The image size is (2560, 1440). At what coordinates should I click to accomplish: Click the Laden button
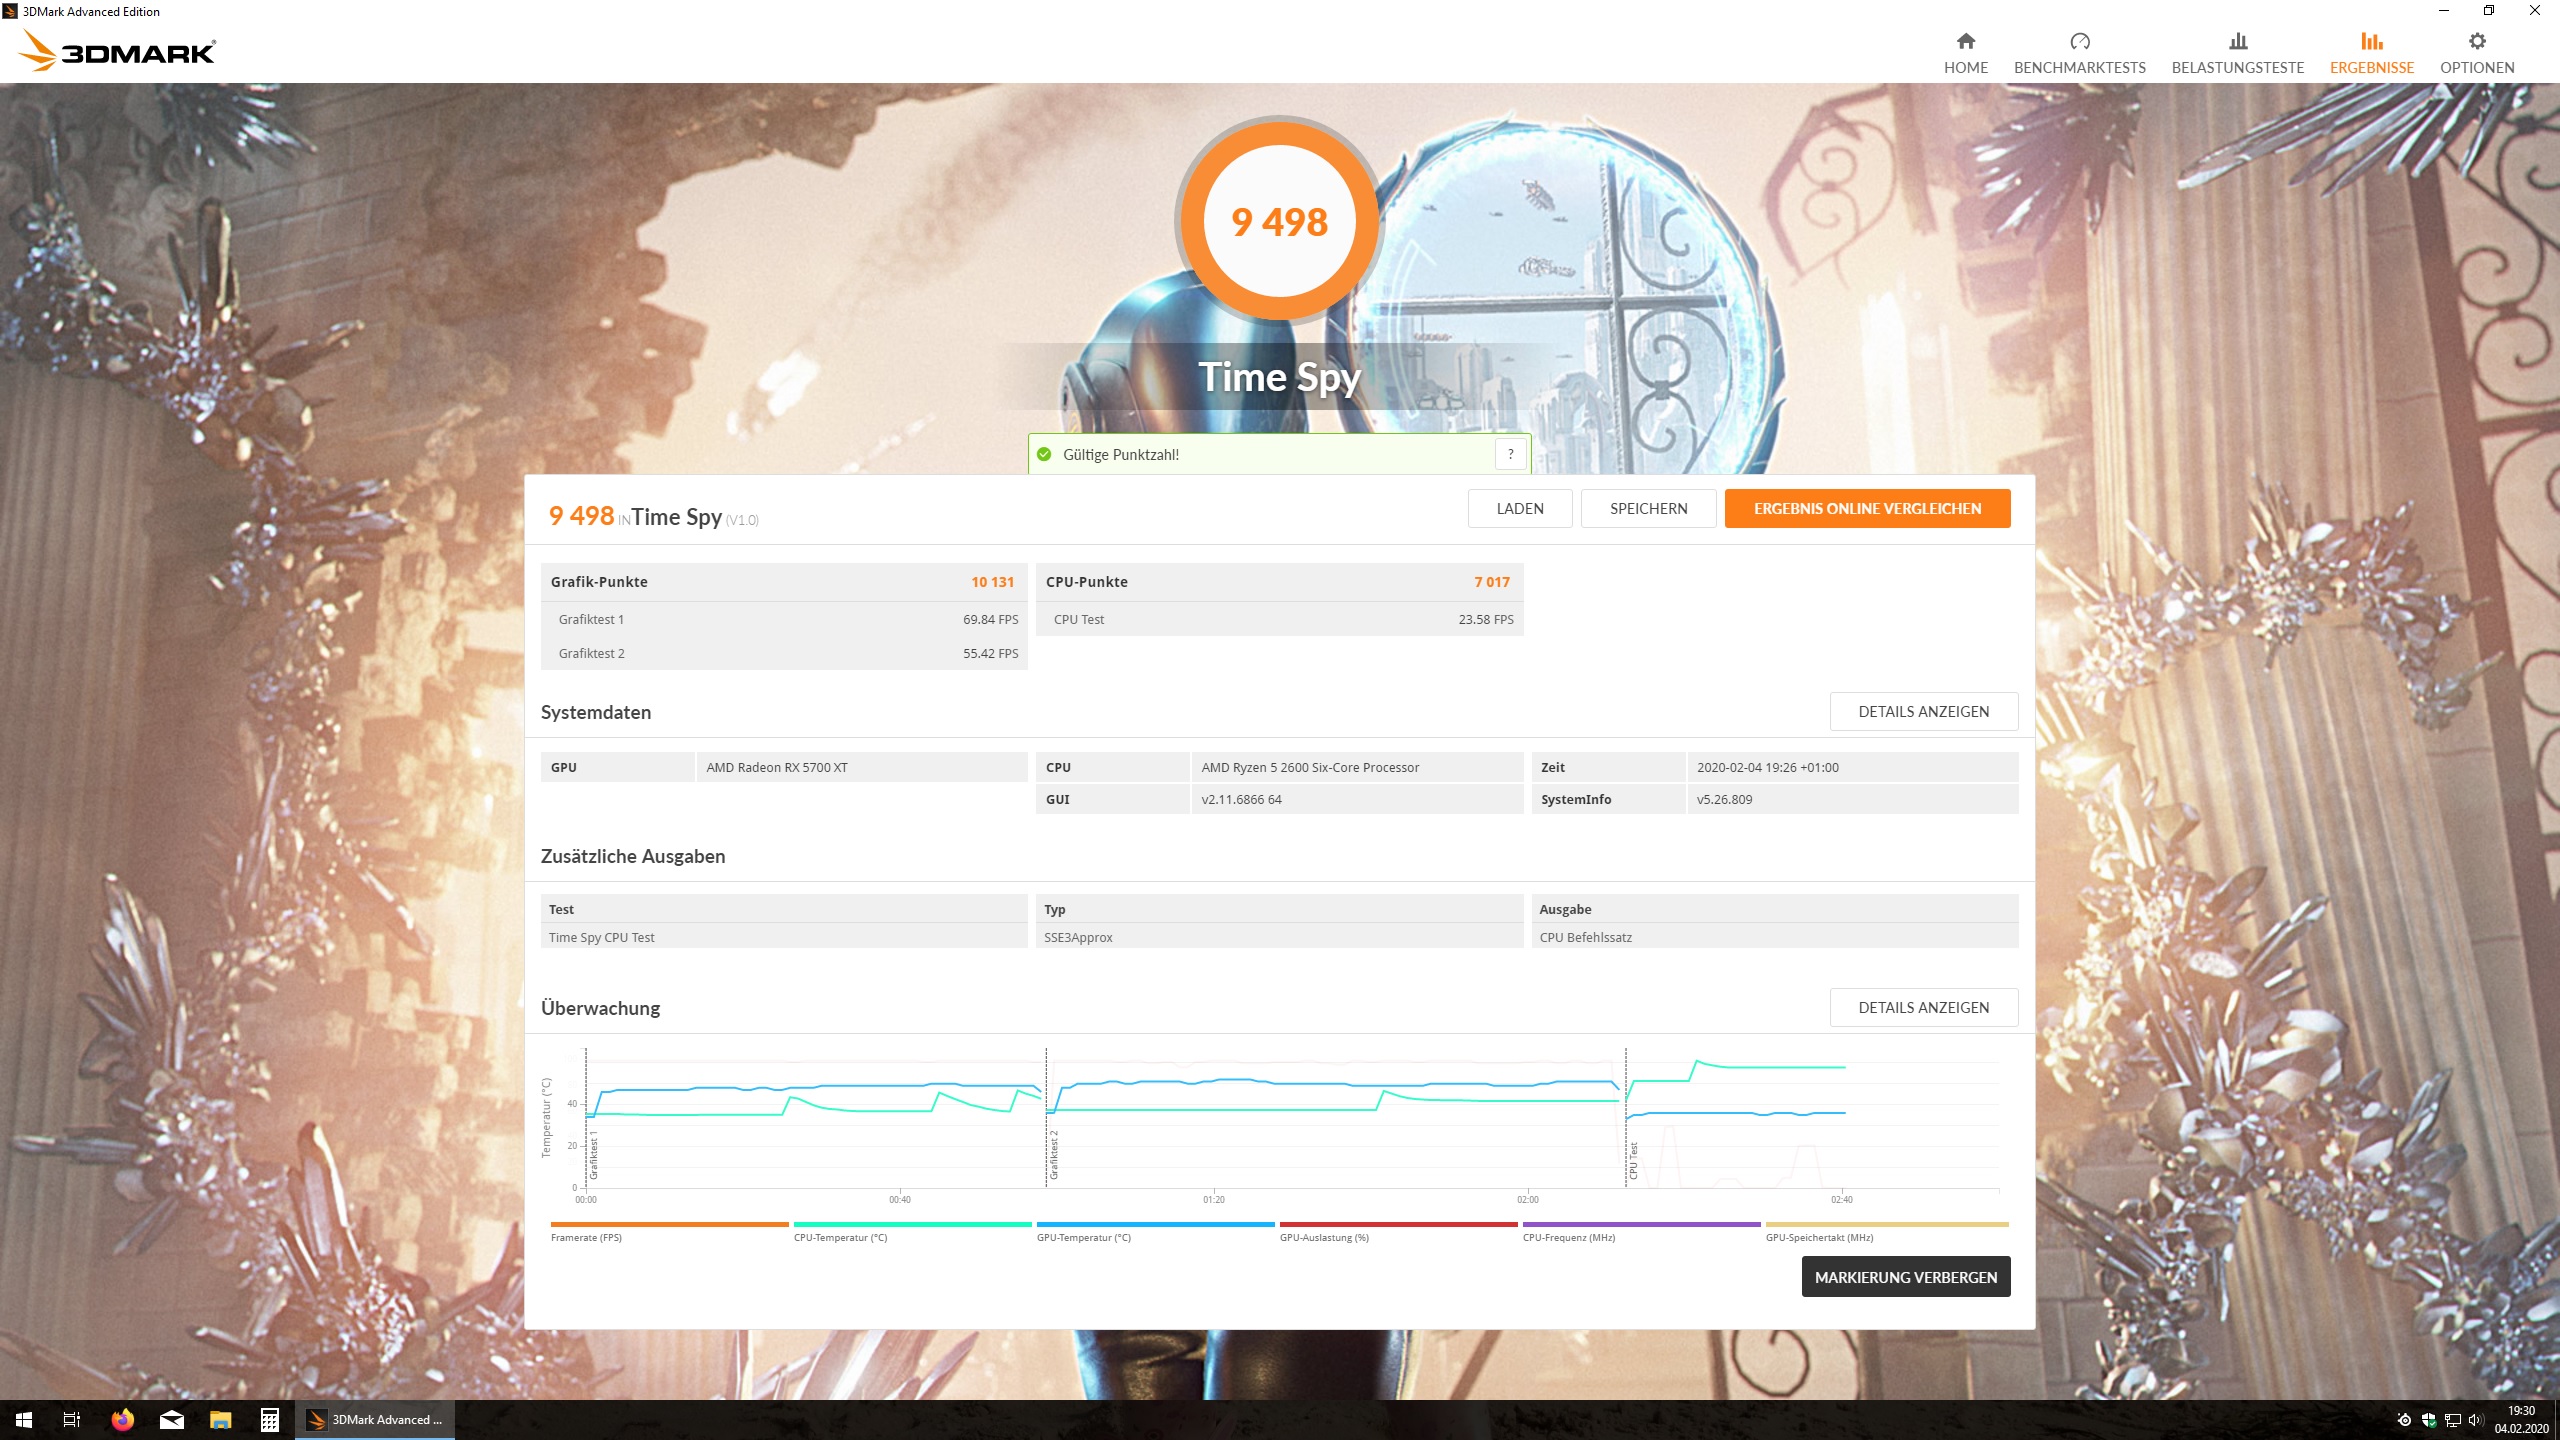[x=1519, y=508]
